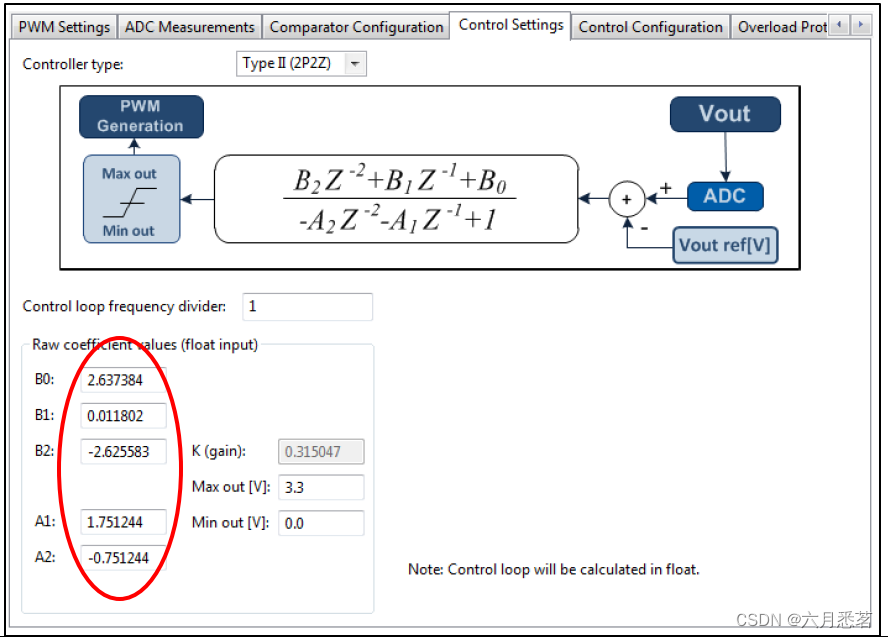This screenshot has width=888, height=638.
Task: Click the Min out [V] field
Action: click(x=321, y=523)
